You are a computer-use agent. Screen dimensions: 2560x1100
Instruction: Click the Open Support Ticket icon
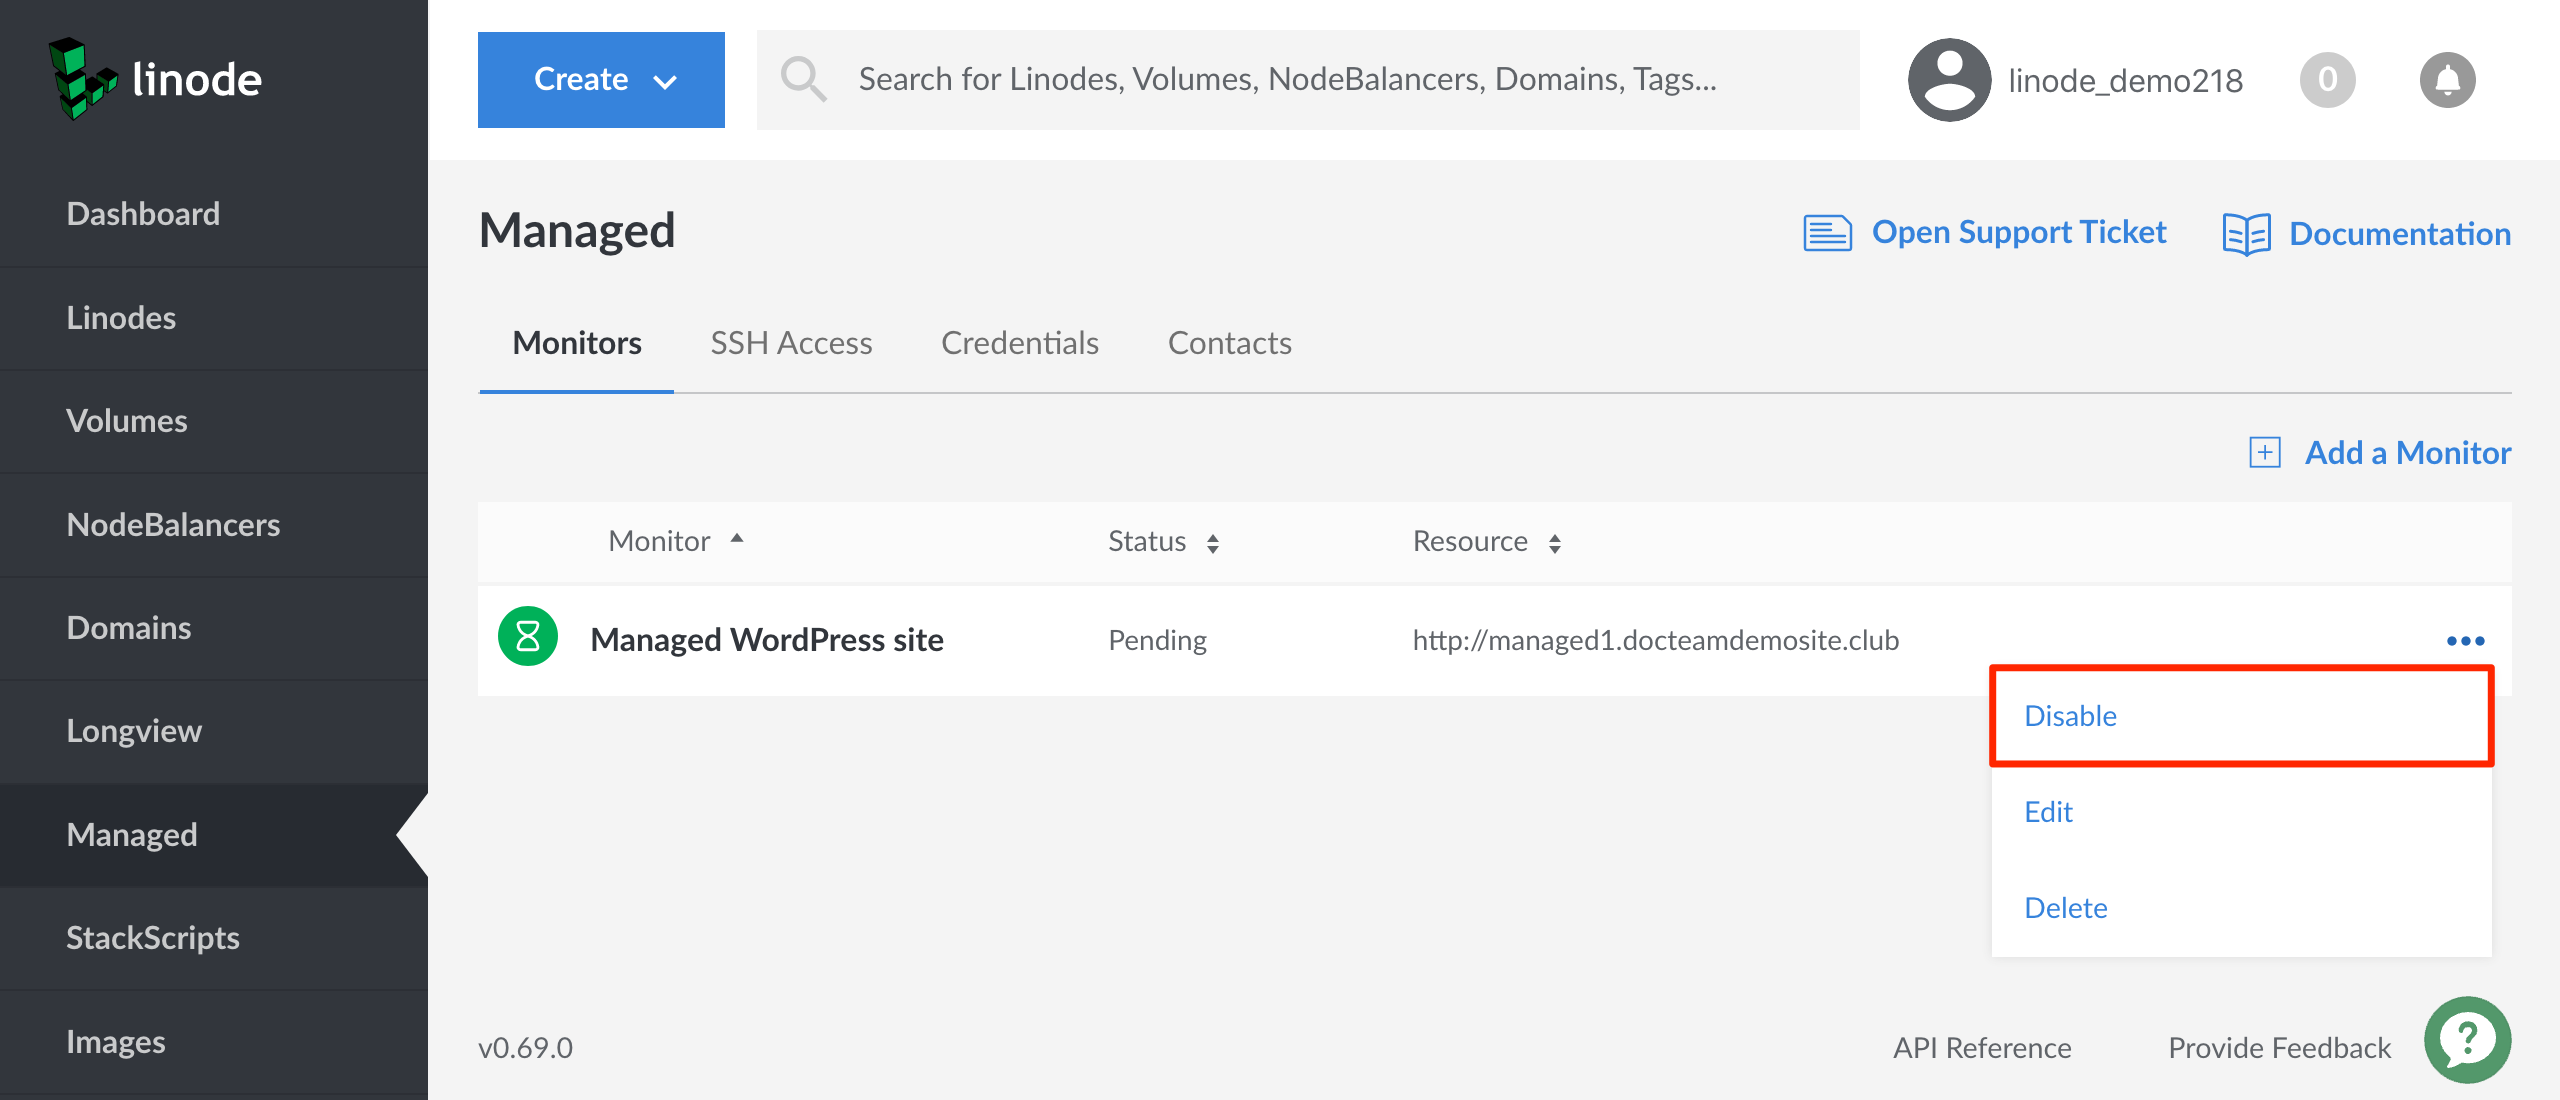point(1827,233)
